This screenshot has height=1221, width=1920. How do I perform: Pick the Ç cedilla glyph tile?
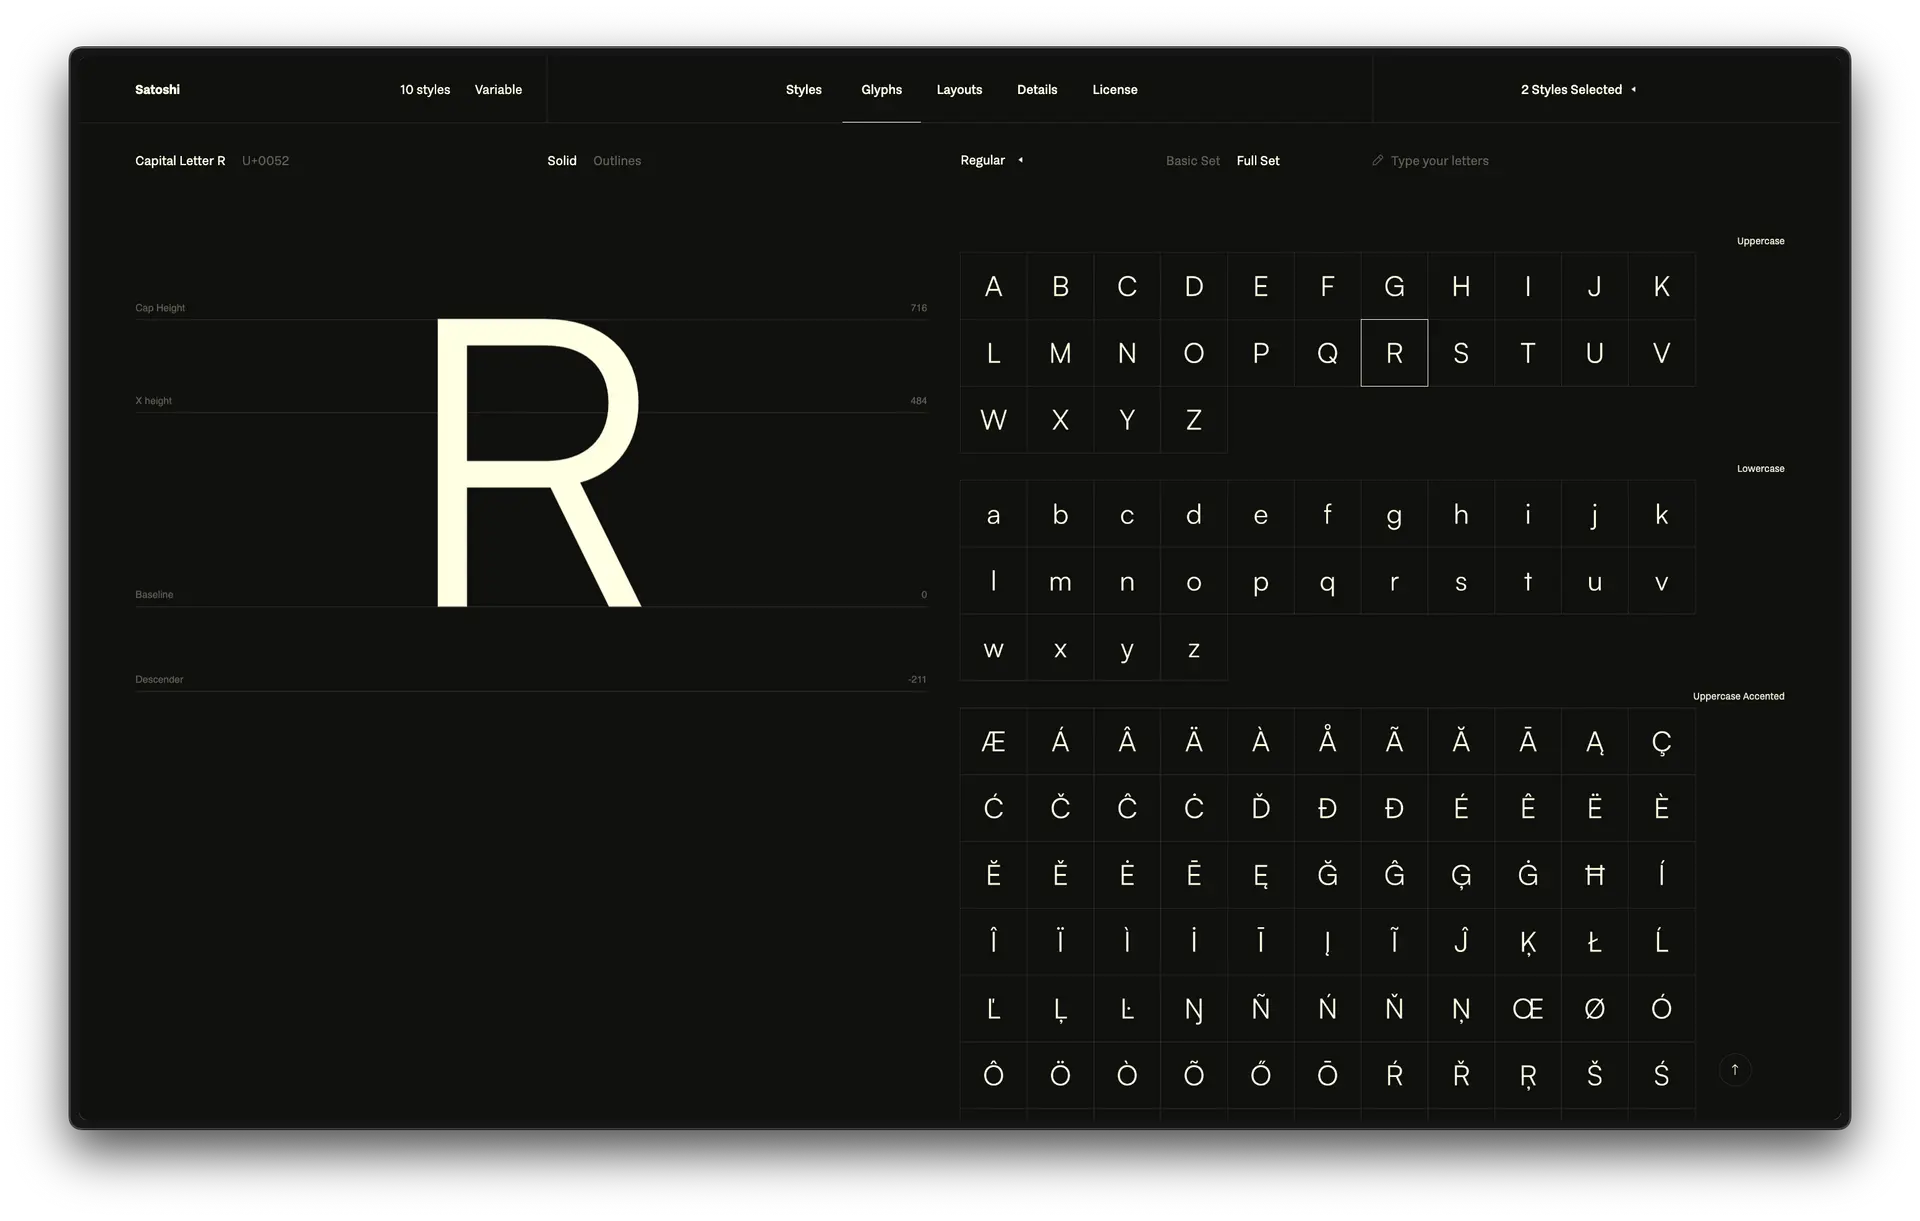(x=1661, y=742)
